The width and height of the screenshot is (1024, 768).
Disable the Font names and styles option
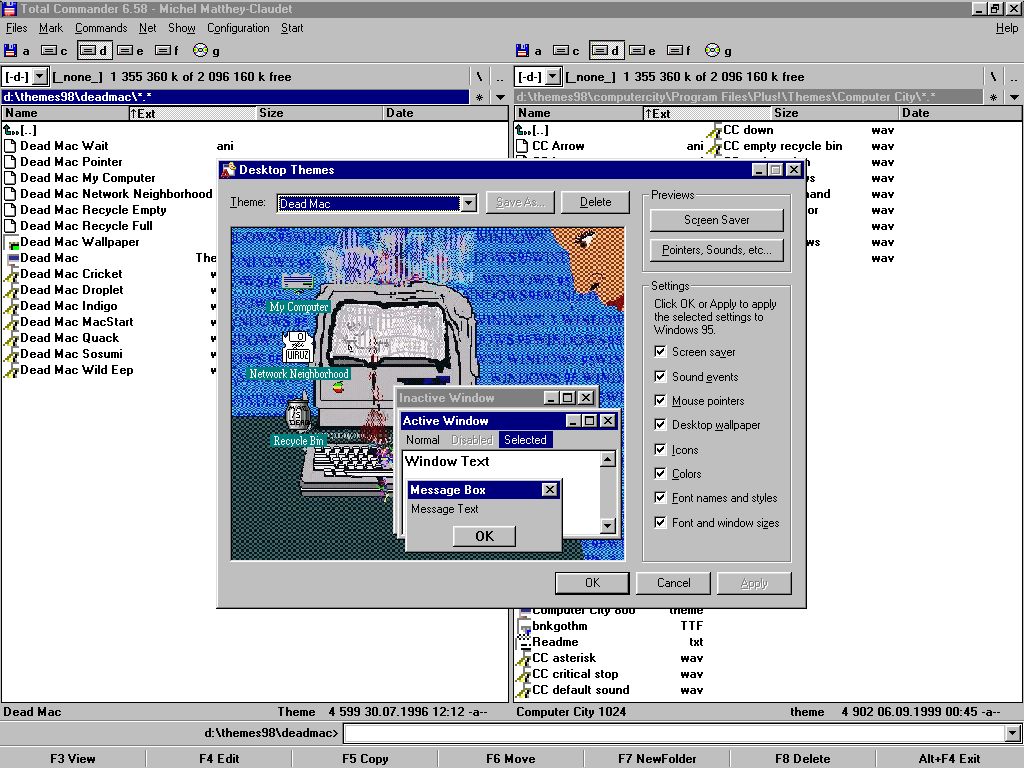tap(660, 498)
